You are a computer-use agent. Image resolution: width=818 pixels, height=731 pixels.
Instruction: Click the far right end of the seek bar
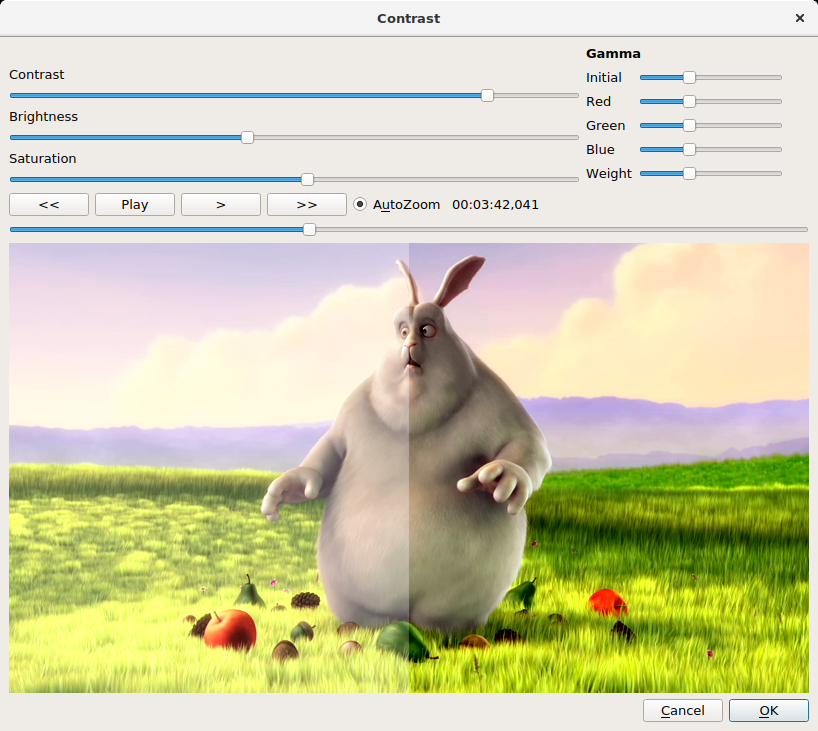[x=803, y=229]
